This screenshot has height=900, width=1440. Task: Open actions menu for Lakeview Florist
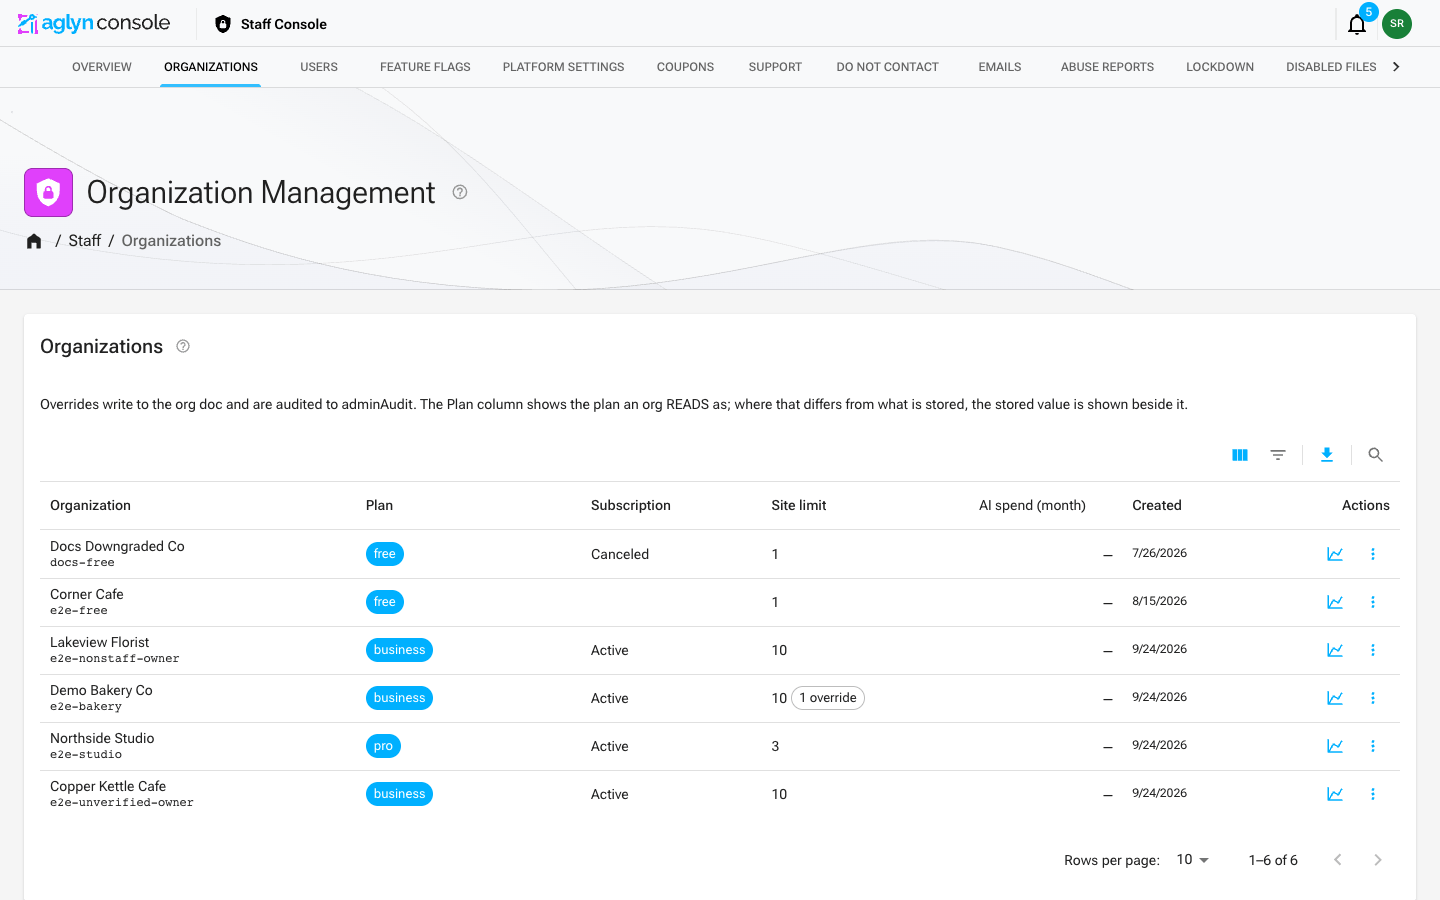point(1373,650)
